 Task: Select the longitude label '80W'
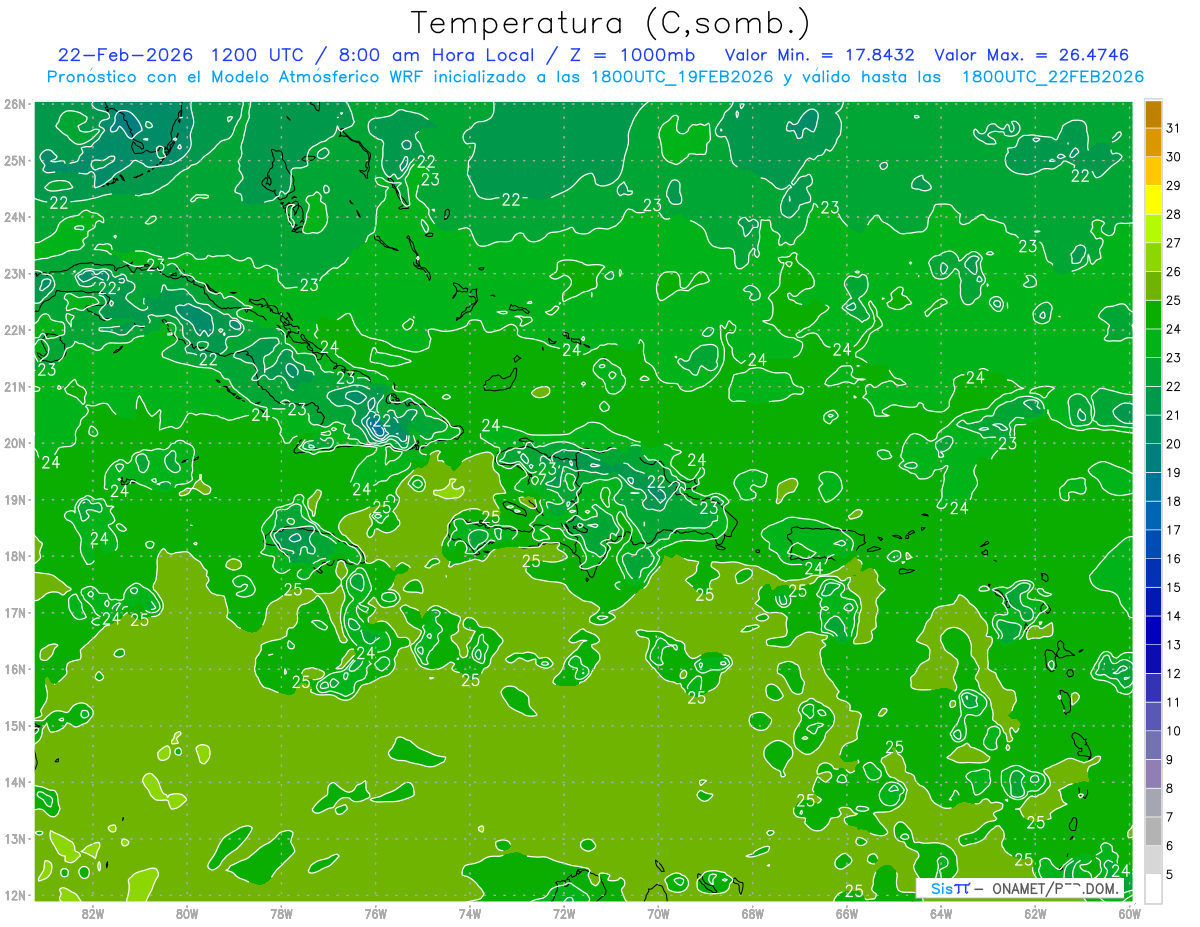(x=187, y=913)
